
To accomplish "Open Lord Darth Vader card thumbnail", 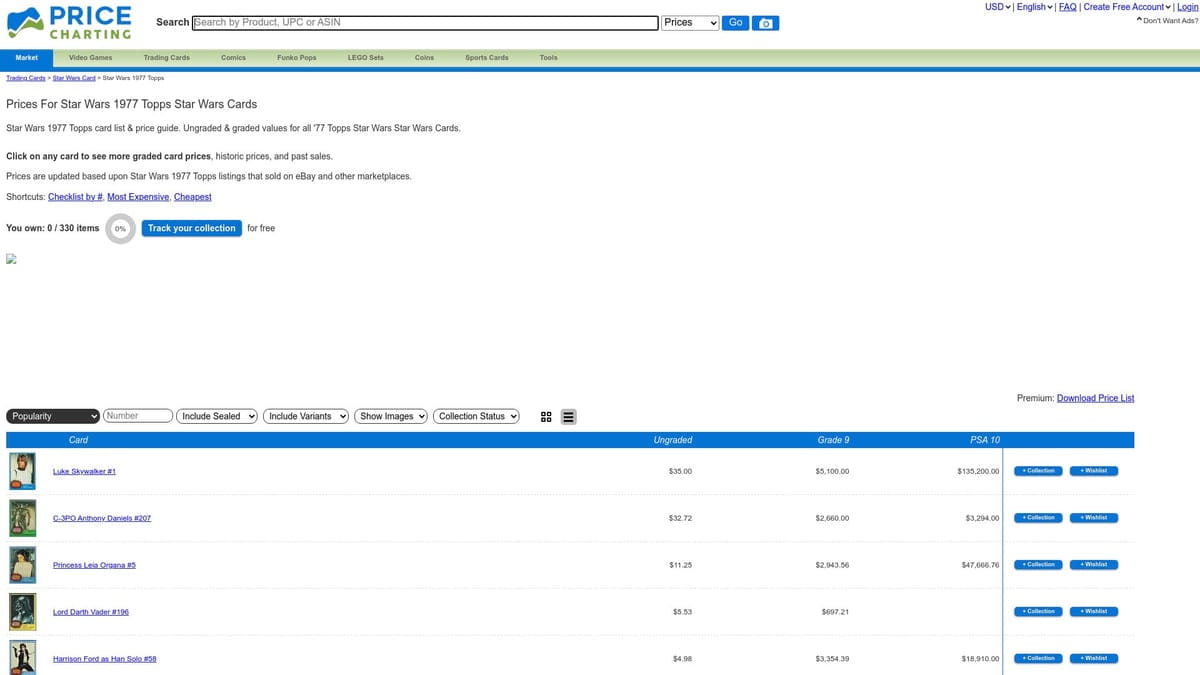I will coord(22,612).
